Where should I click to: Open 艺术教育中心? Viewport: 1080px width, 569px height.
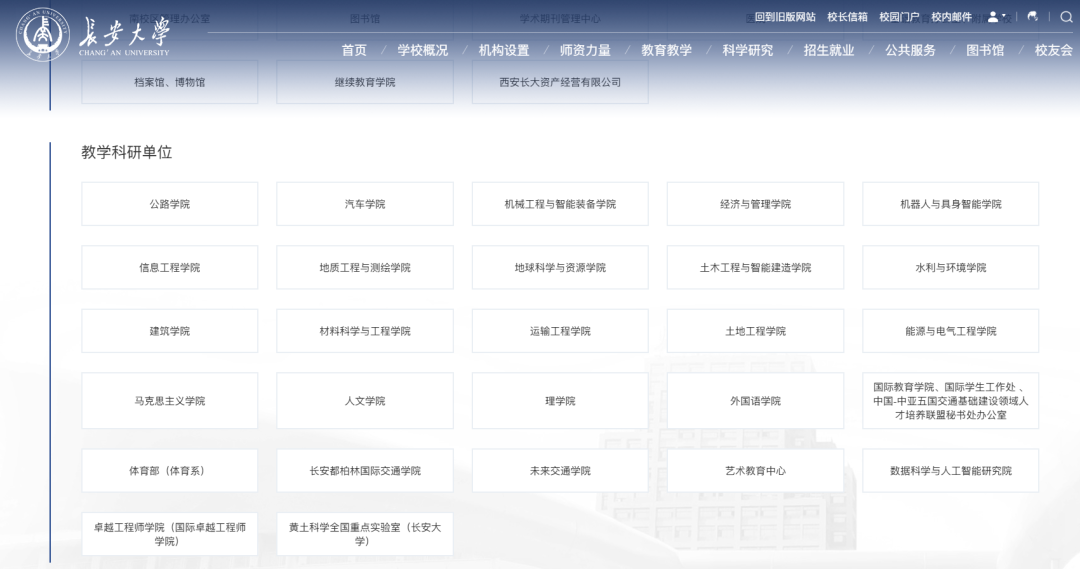point(756,471)
